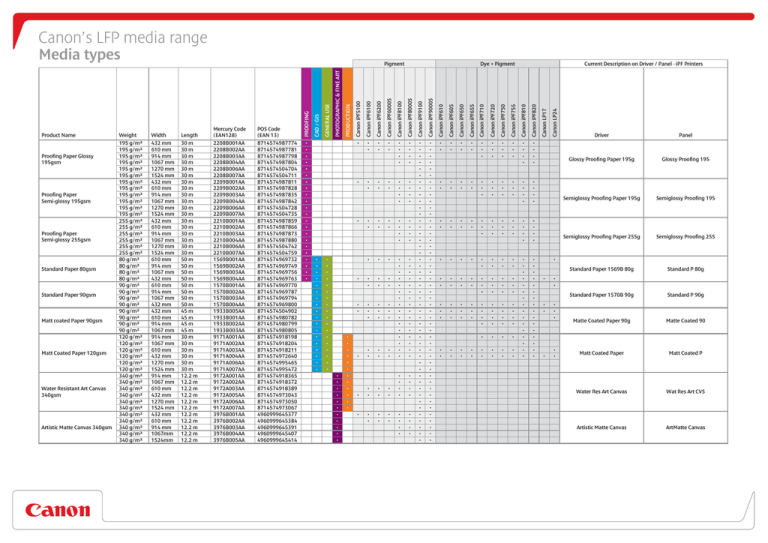Click driver name "Semiglossy Proofing Paper 255g"
This screenshot has height=543, width=768.
601,236
